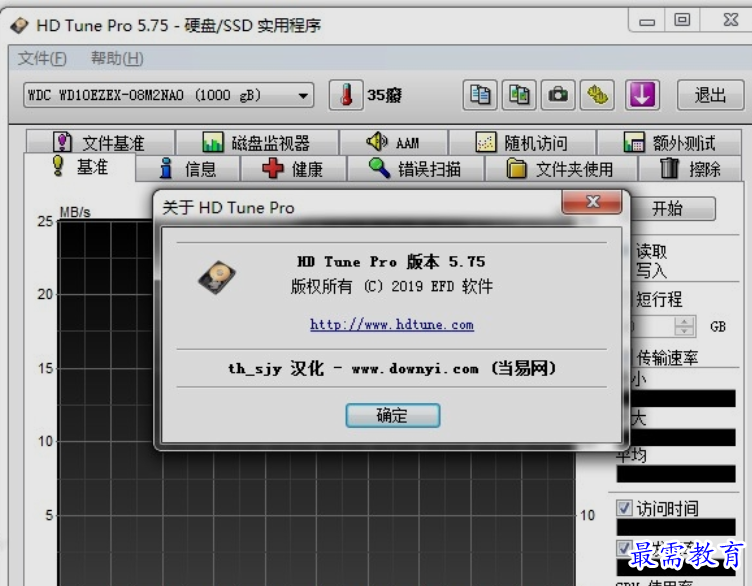Click the HD Tune Pro title bar icon
This screenshot has width=752, height=586.
pyautogui.click(x=20, y=25)
